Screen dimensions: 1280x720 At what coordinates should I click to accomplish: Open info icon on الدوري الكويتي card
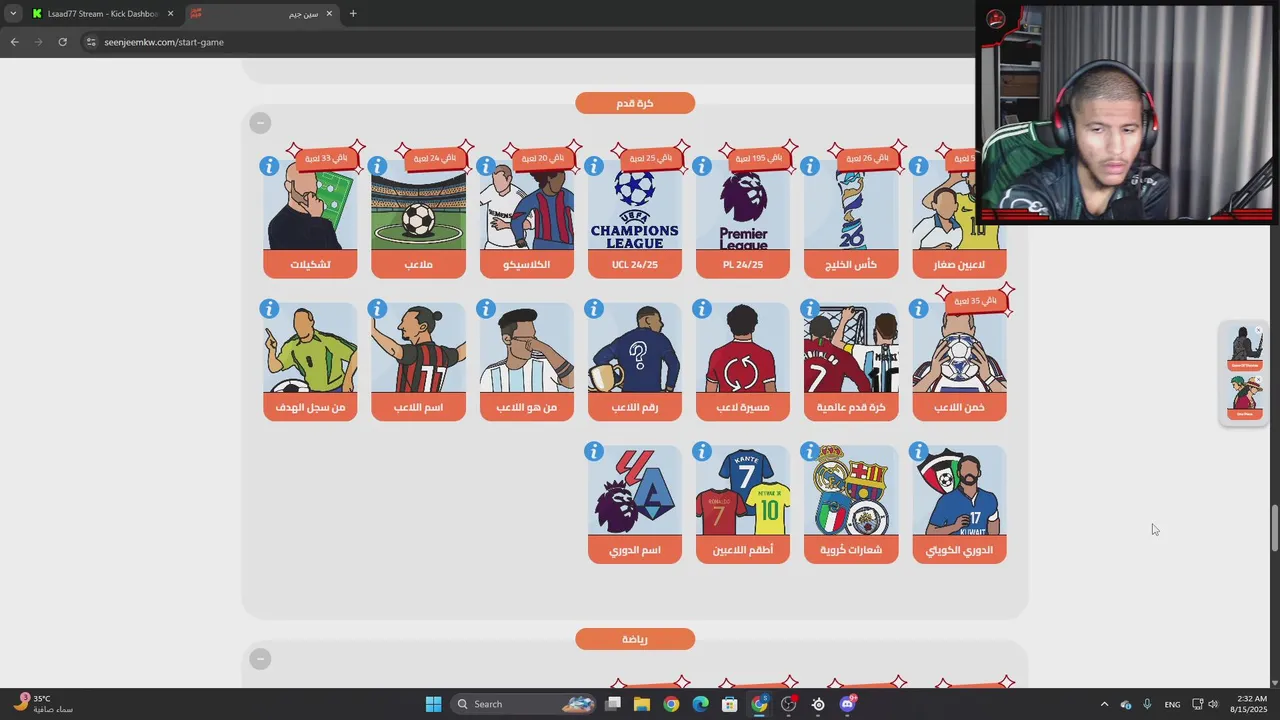pos(918,452)
